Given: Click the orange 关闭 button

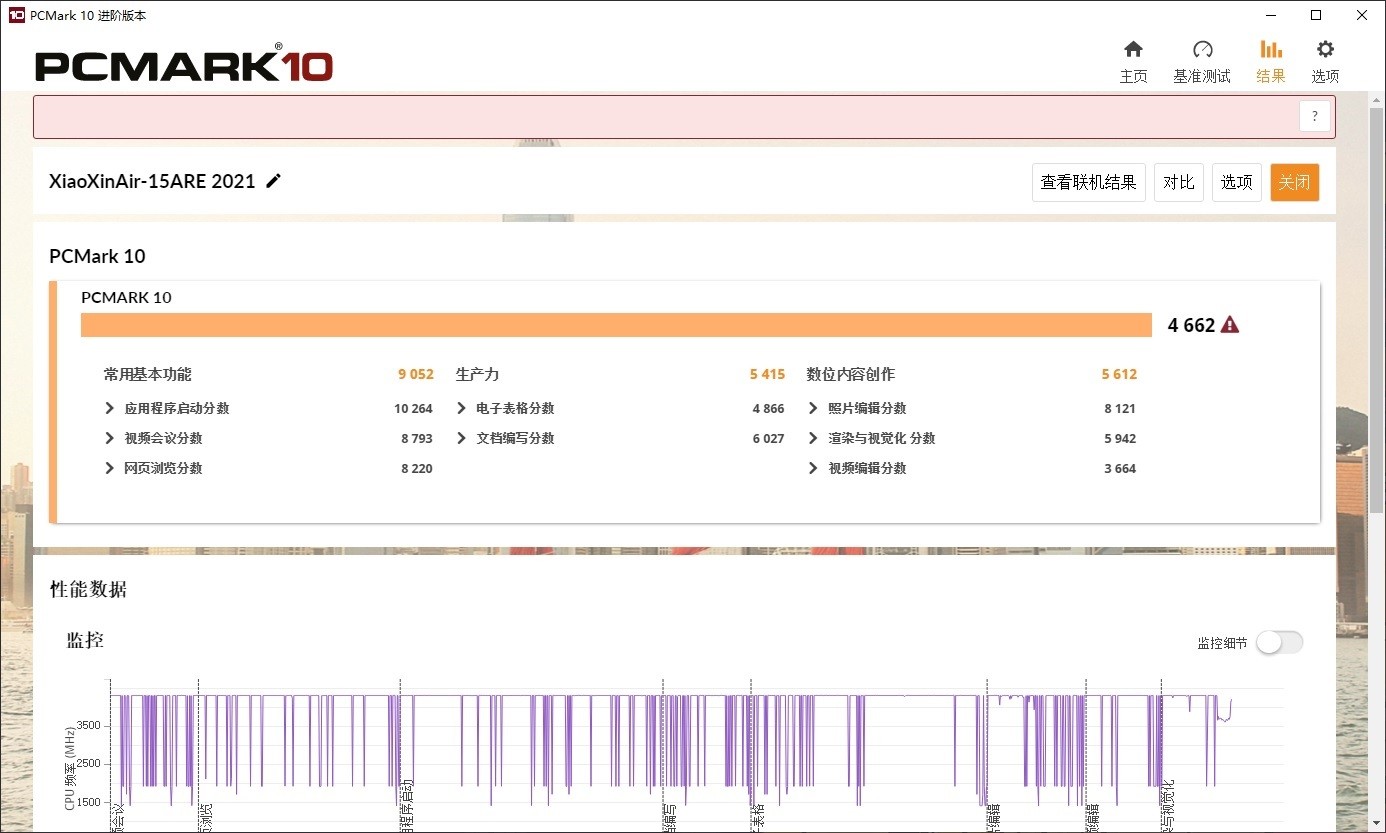Looking at the screenshot, I should pyautogui.click(x=1295, y=182).
